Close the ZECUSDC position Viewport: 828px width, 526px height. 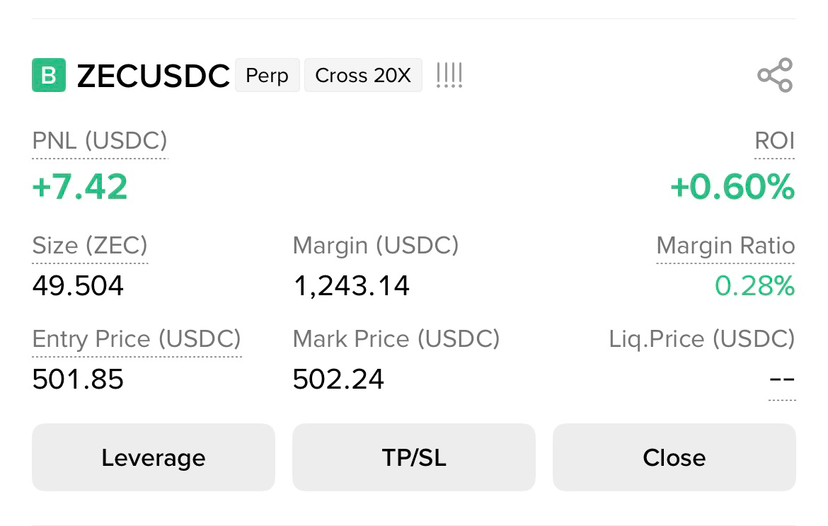(x=674, y=457)
